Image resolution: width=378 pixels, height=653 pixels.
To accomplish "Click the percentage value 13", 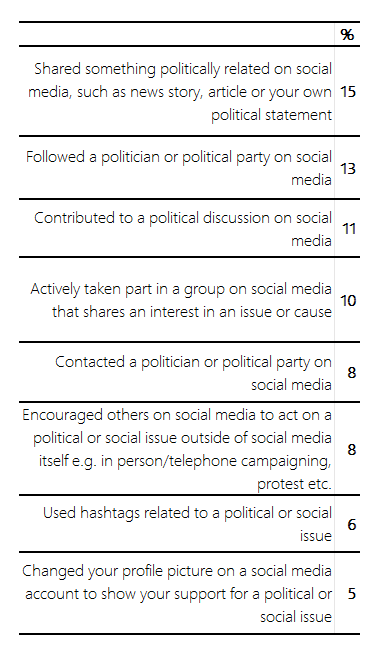I will (348, 169).
